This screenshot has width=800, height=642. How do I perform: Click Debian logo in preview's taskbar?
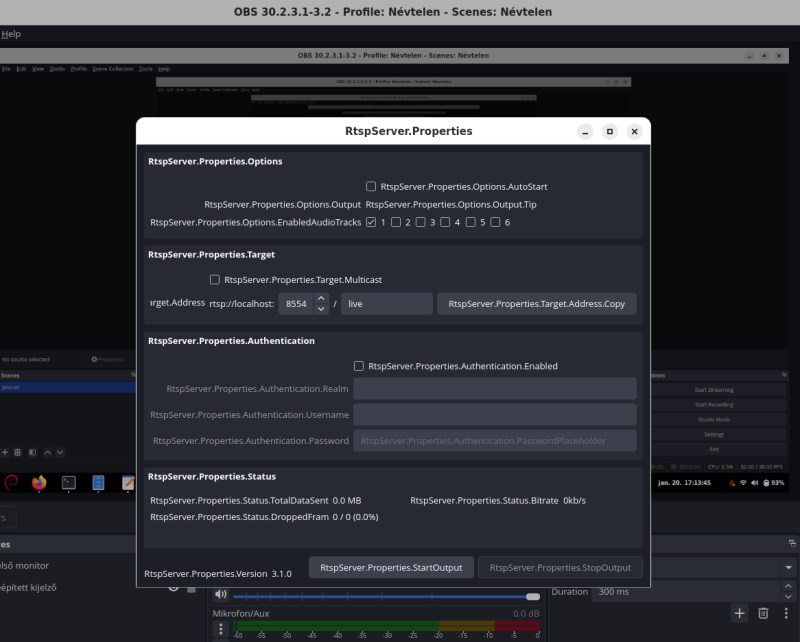click(11, 482)
